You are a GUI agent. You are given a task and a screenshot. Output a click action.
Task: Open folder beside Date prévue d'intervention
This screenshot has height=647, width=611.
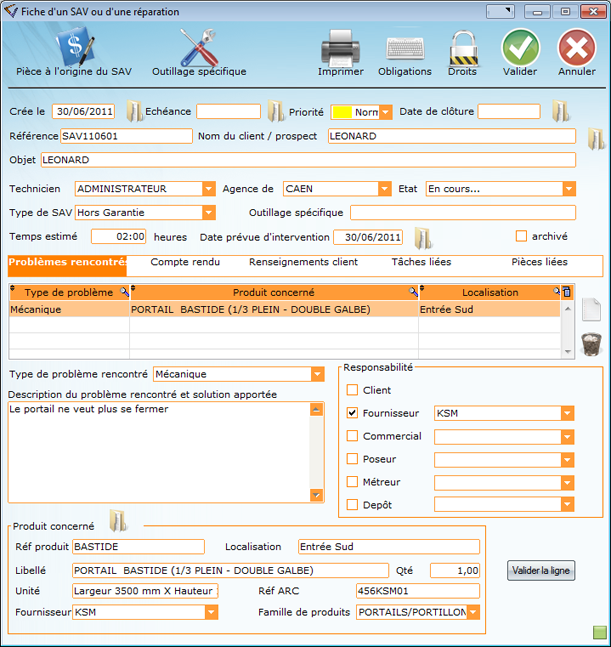[422, 238]
